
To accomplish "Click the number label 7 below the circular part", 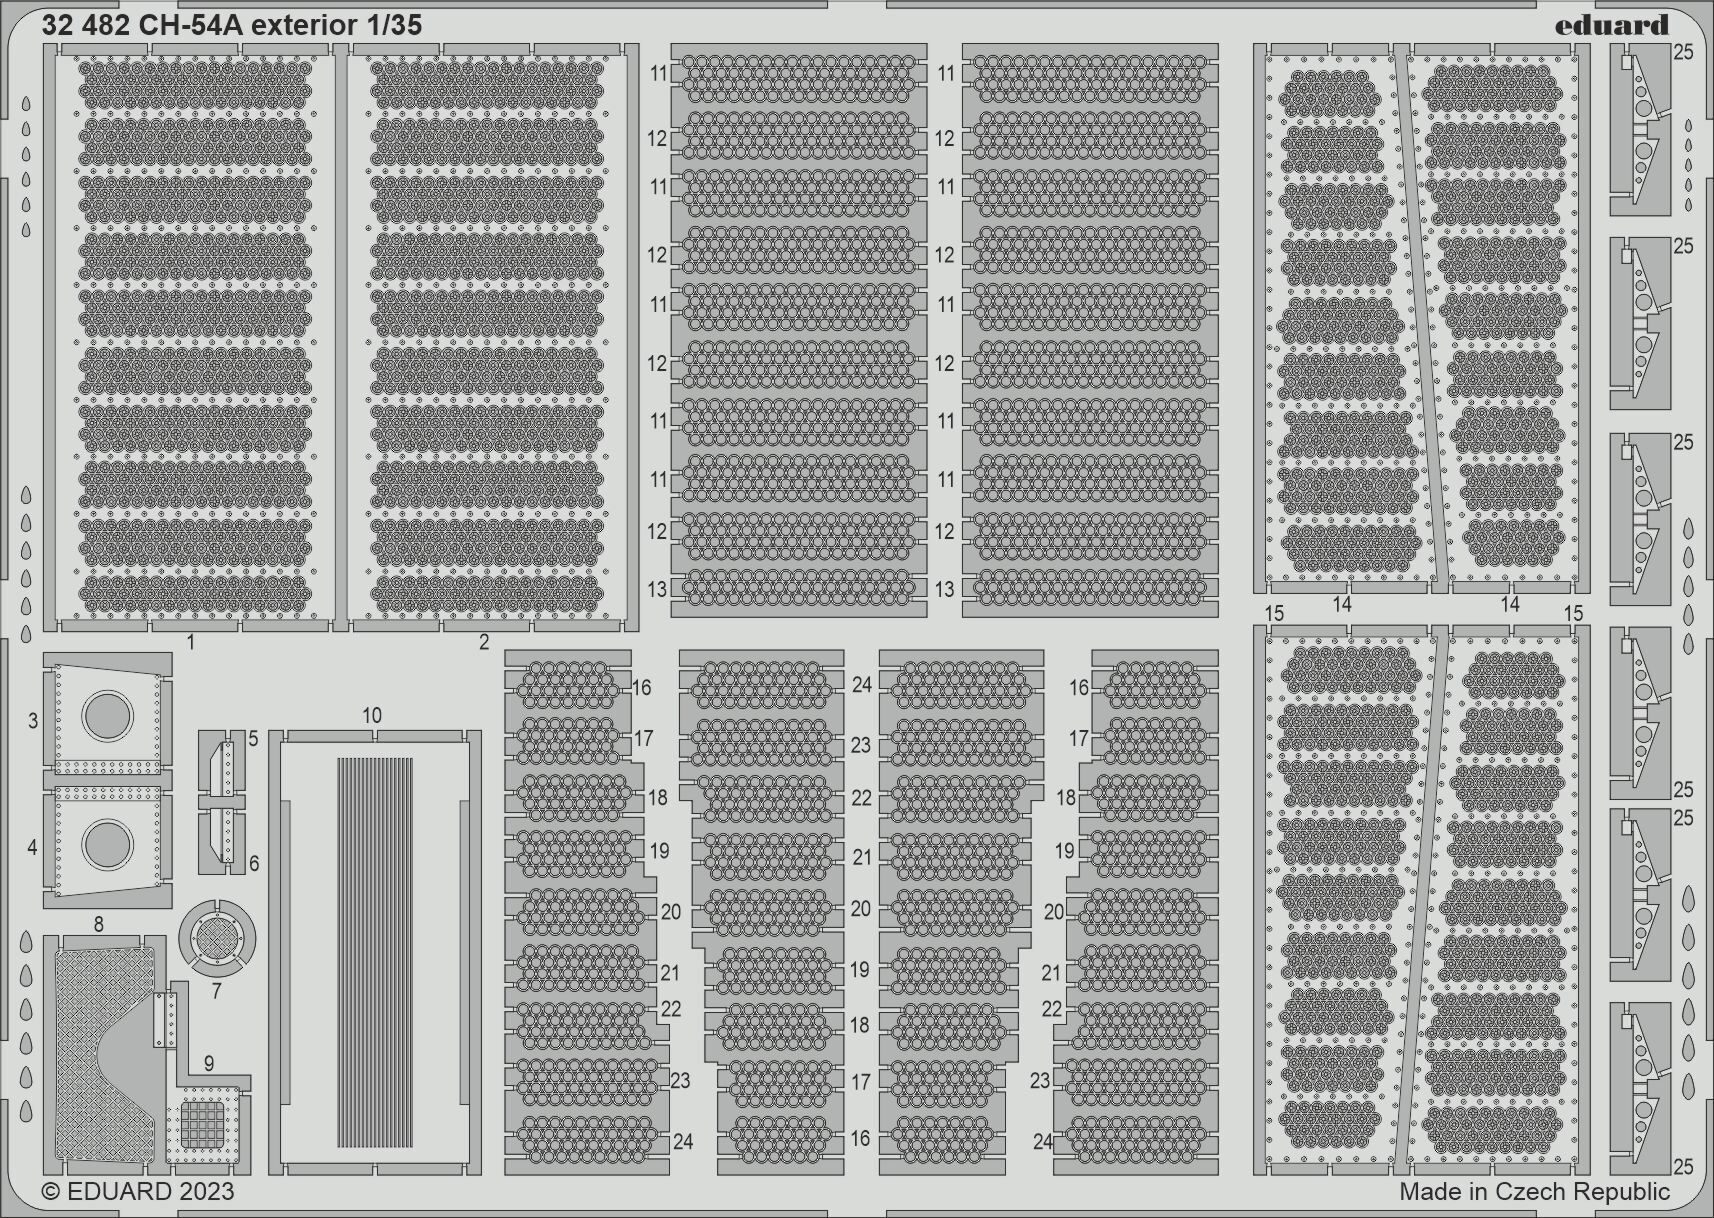I will [216, 992].
